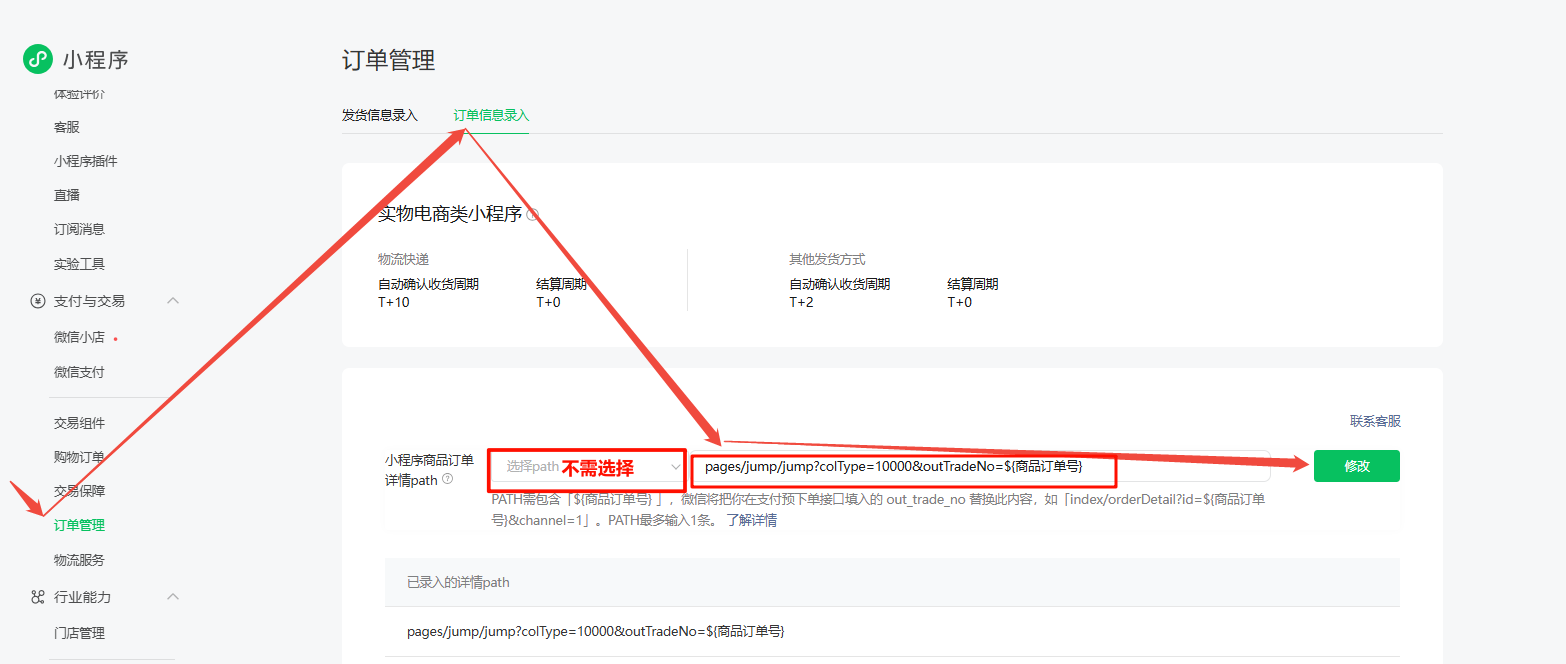Image resolution: width=1566 pixels, height=664 pixels.
Task: Click the 小程序 logo icon
Action: [38, 59]
